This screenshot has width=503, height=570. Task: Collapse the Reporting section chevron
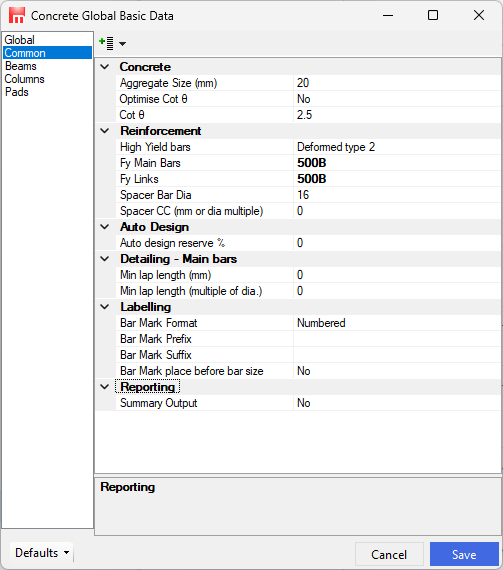(x=105, y=387)
